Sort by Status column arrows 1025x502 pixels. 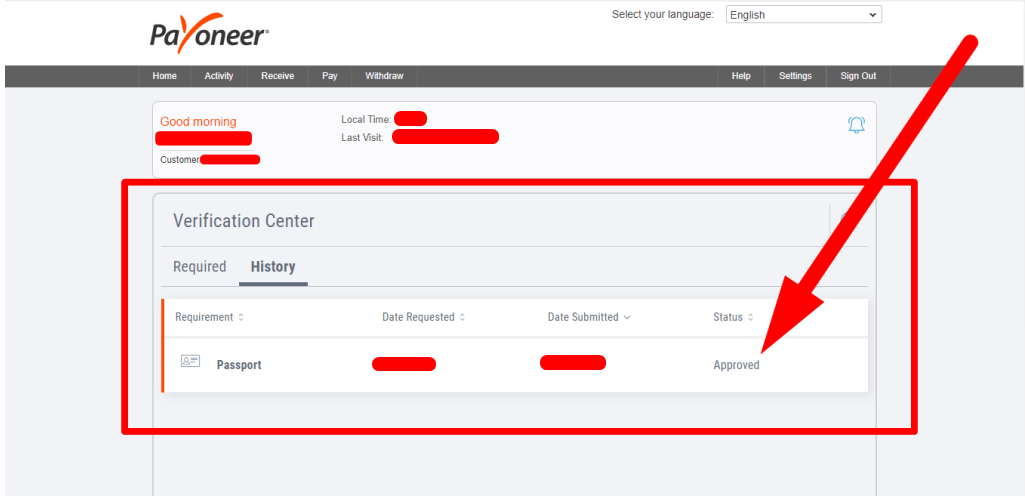tap(751, 318)
